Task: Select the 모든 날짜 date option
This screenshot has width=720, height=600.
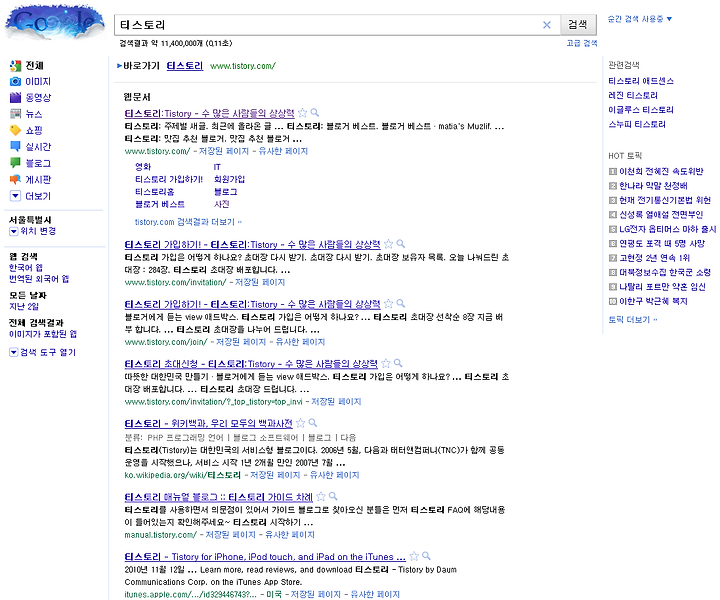Action: coord(28,295)
